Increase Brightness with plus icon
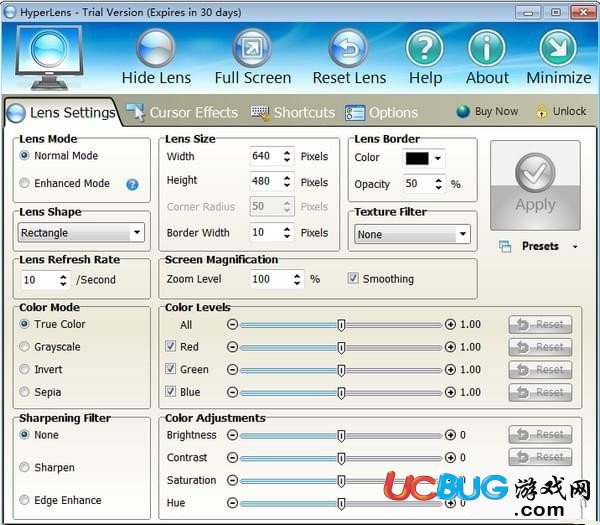Viewport: 600px width, 525px height. tap(450, 435)
